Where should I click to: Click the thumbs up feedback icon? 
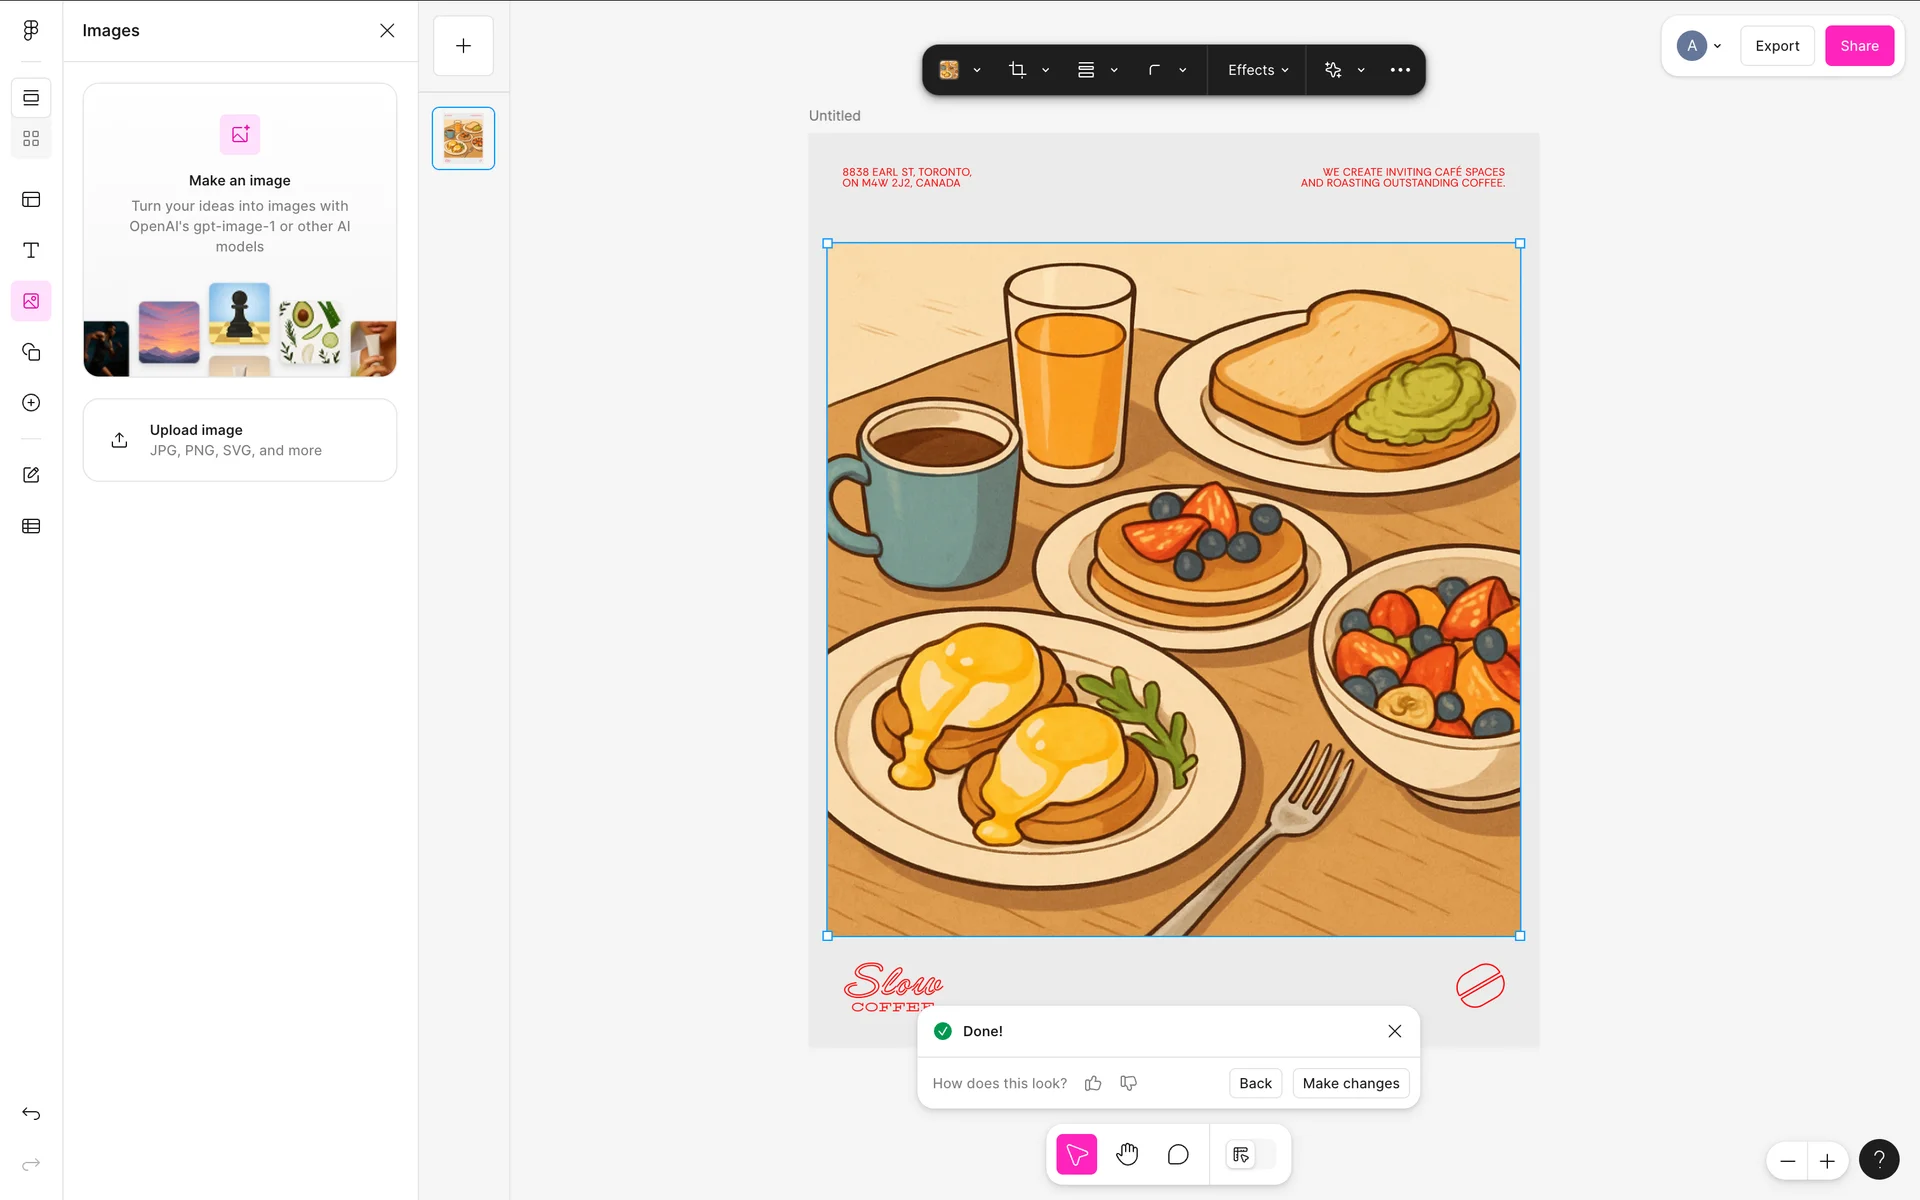[x=1093, y=1083]
